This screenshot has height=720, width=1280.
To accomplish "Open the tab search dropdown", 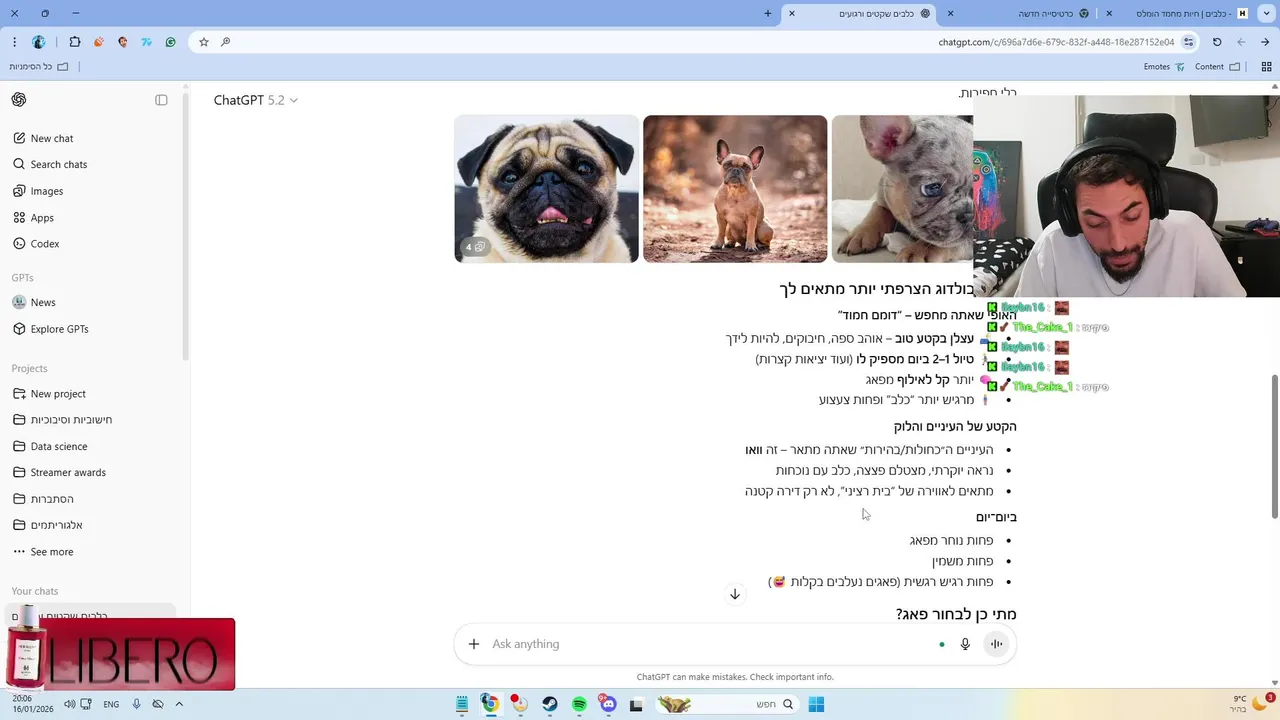I will pyautogui.click(x=1266, y=13).
